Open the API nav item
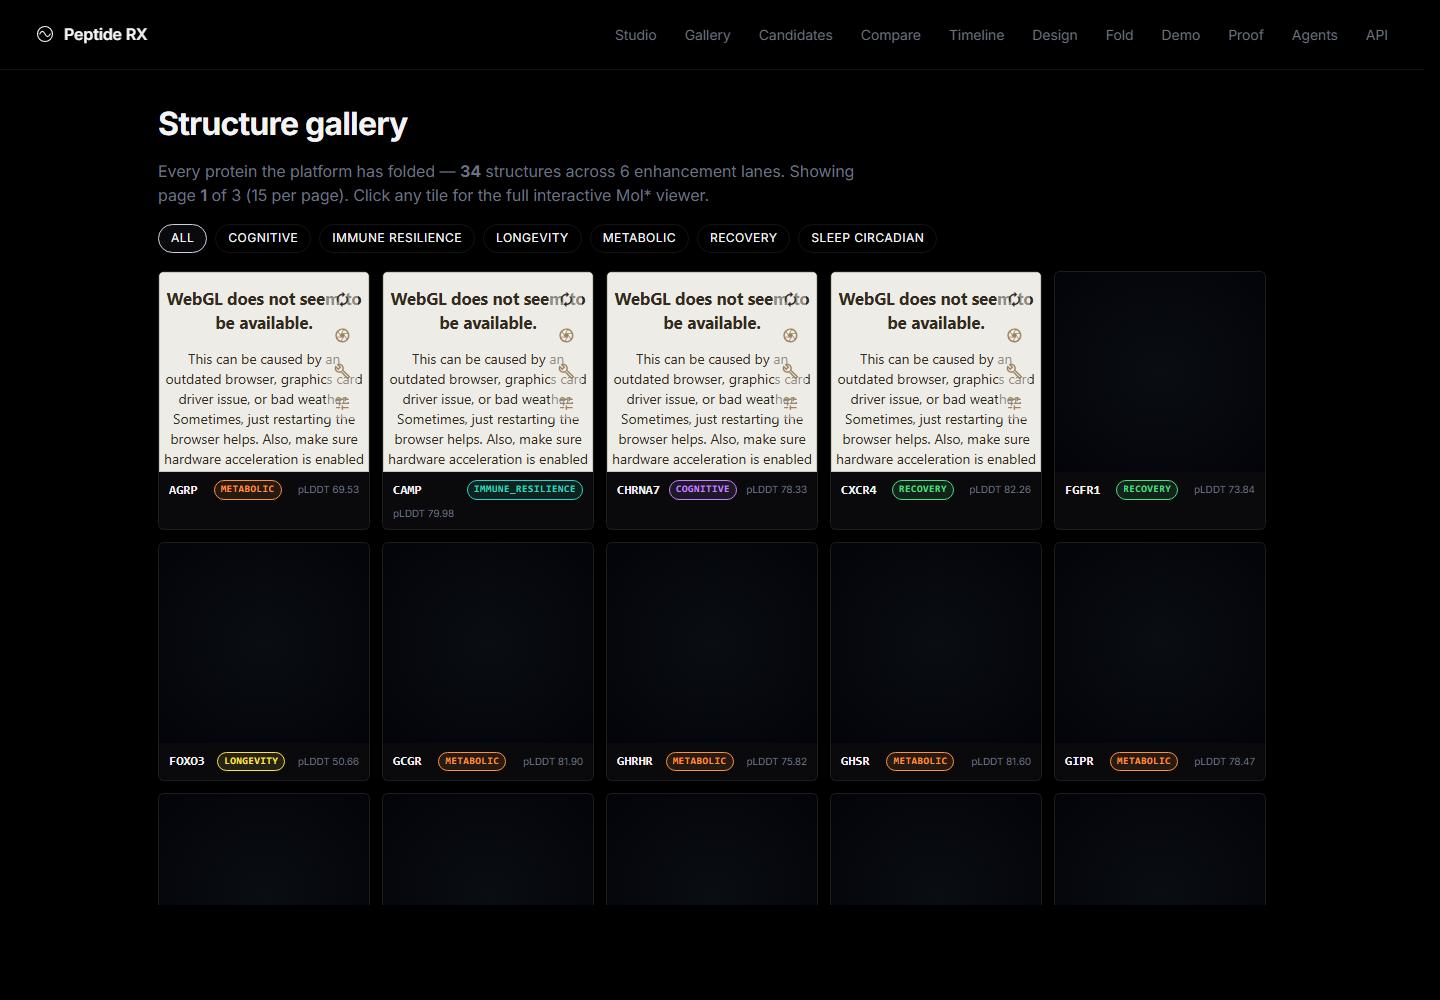Screen dimensions: 1440x1000 (x=1377, y=35)
